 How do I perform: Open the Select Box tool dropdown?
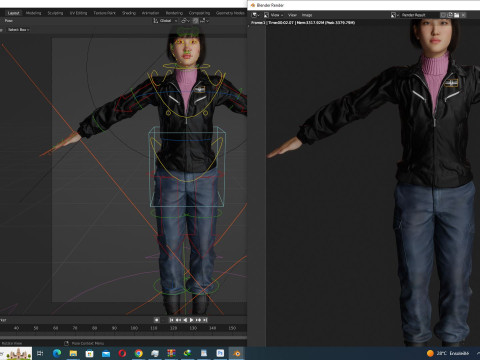[x=19, y=30]
